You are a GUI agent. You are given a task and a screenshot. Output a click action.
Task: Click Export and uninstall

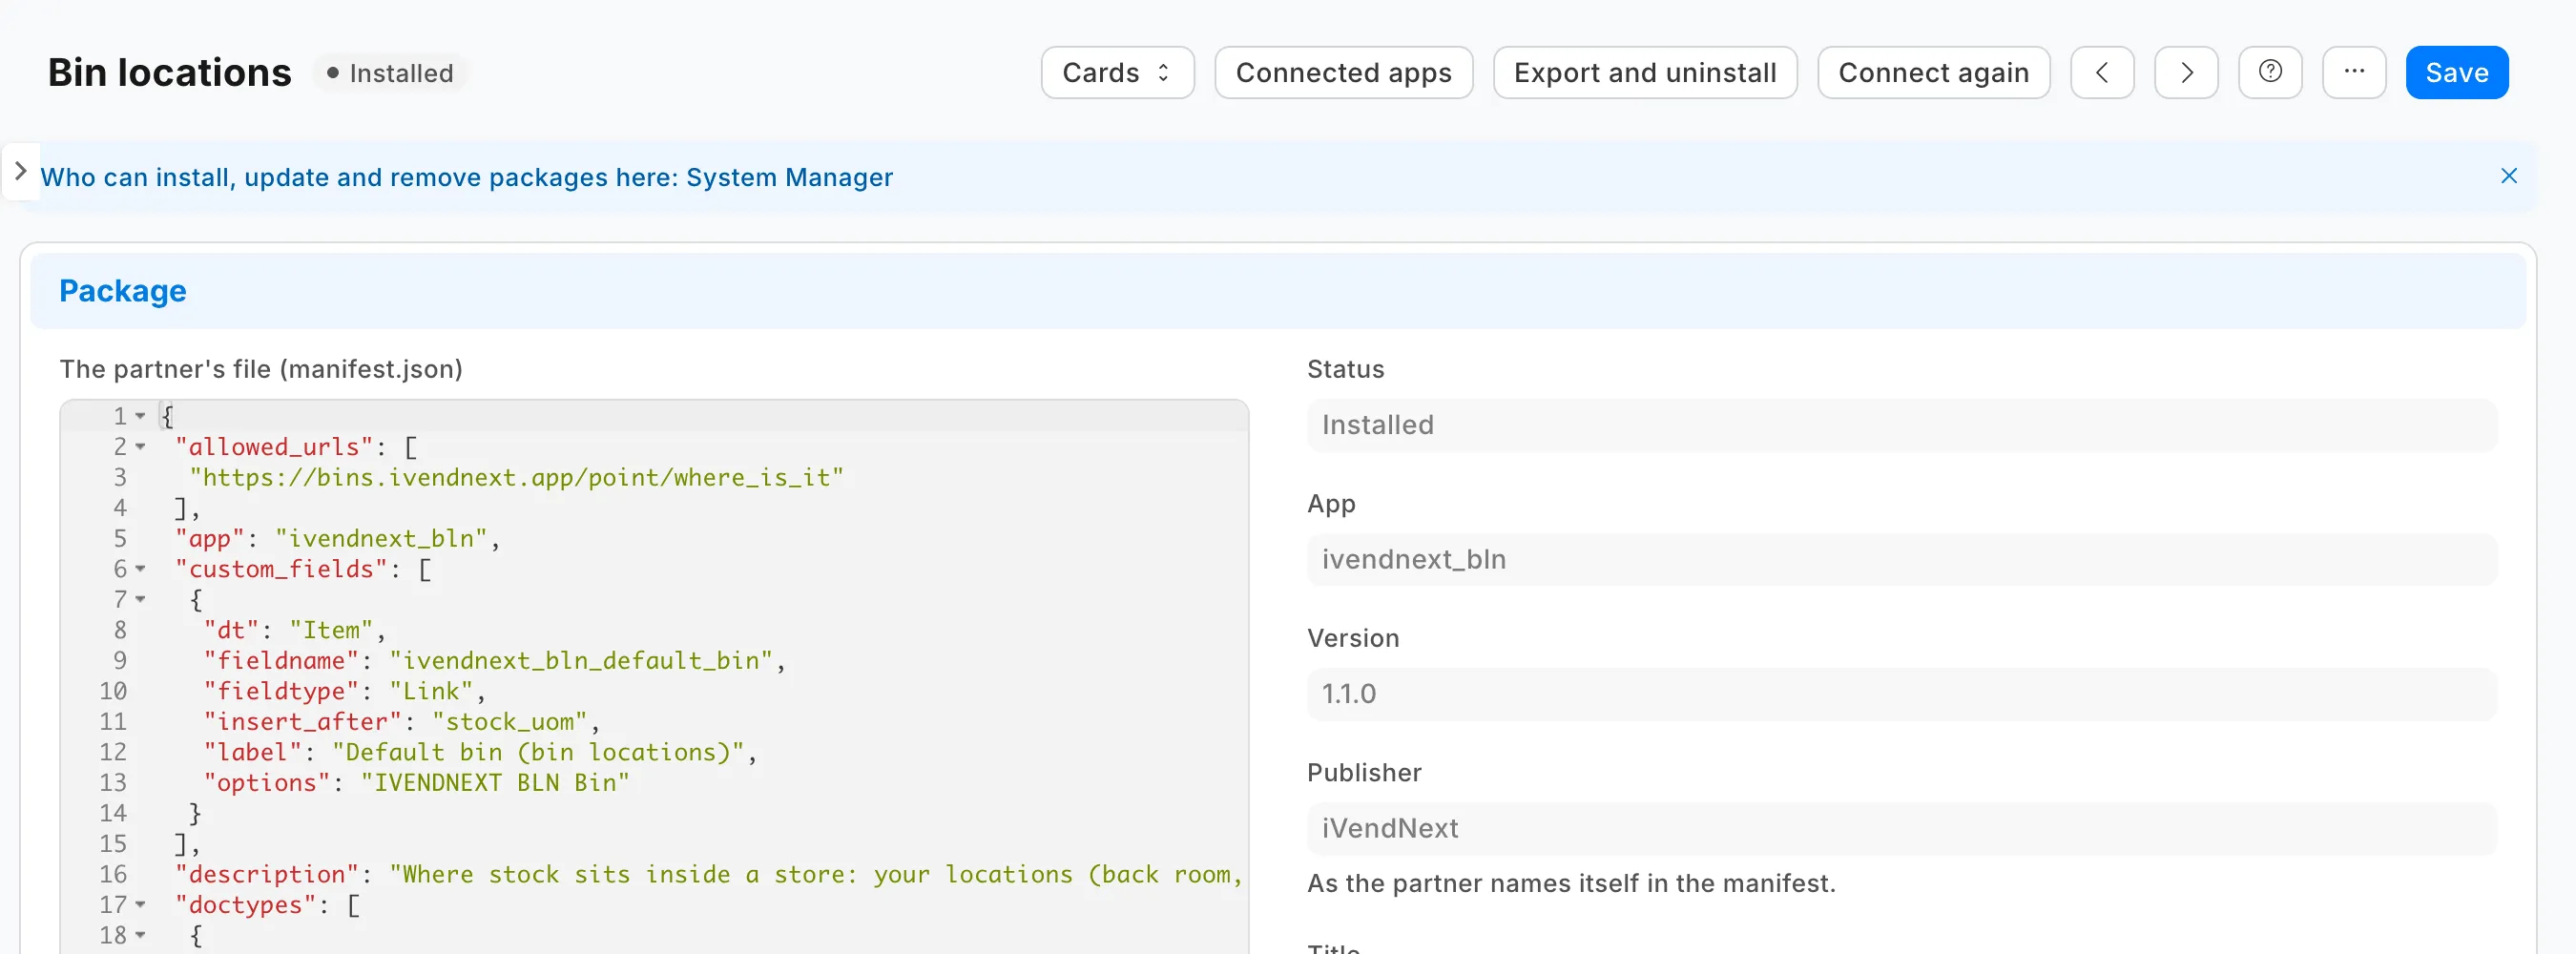tap(1645, 73)
